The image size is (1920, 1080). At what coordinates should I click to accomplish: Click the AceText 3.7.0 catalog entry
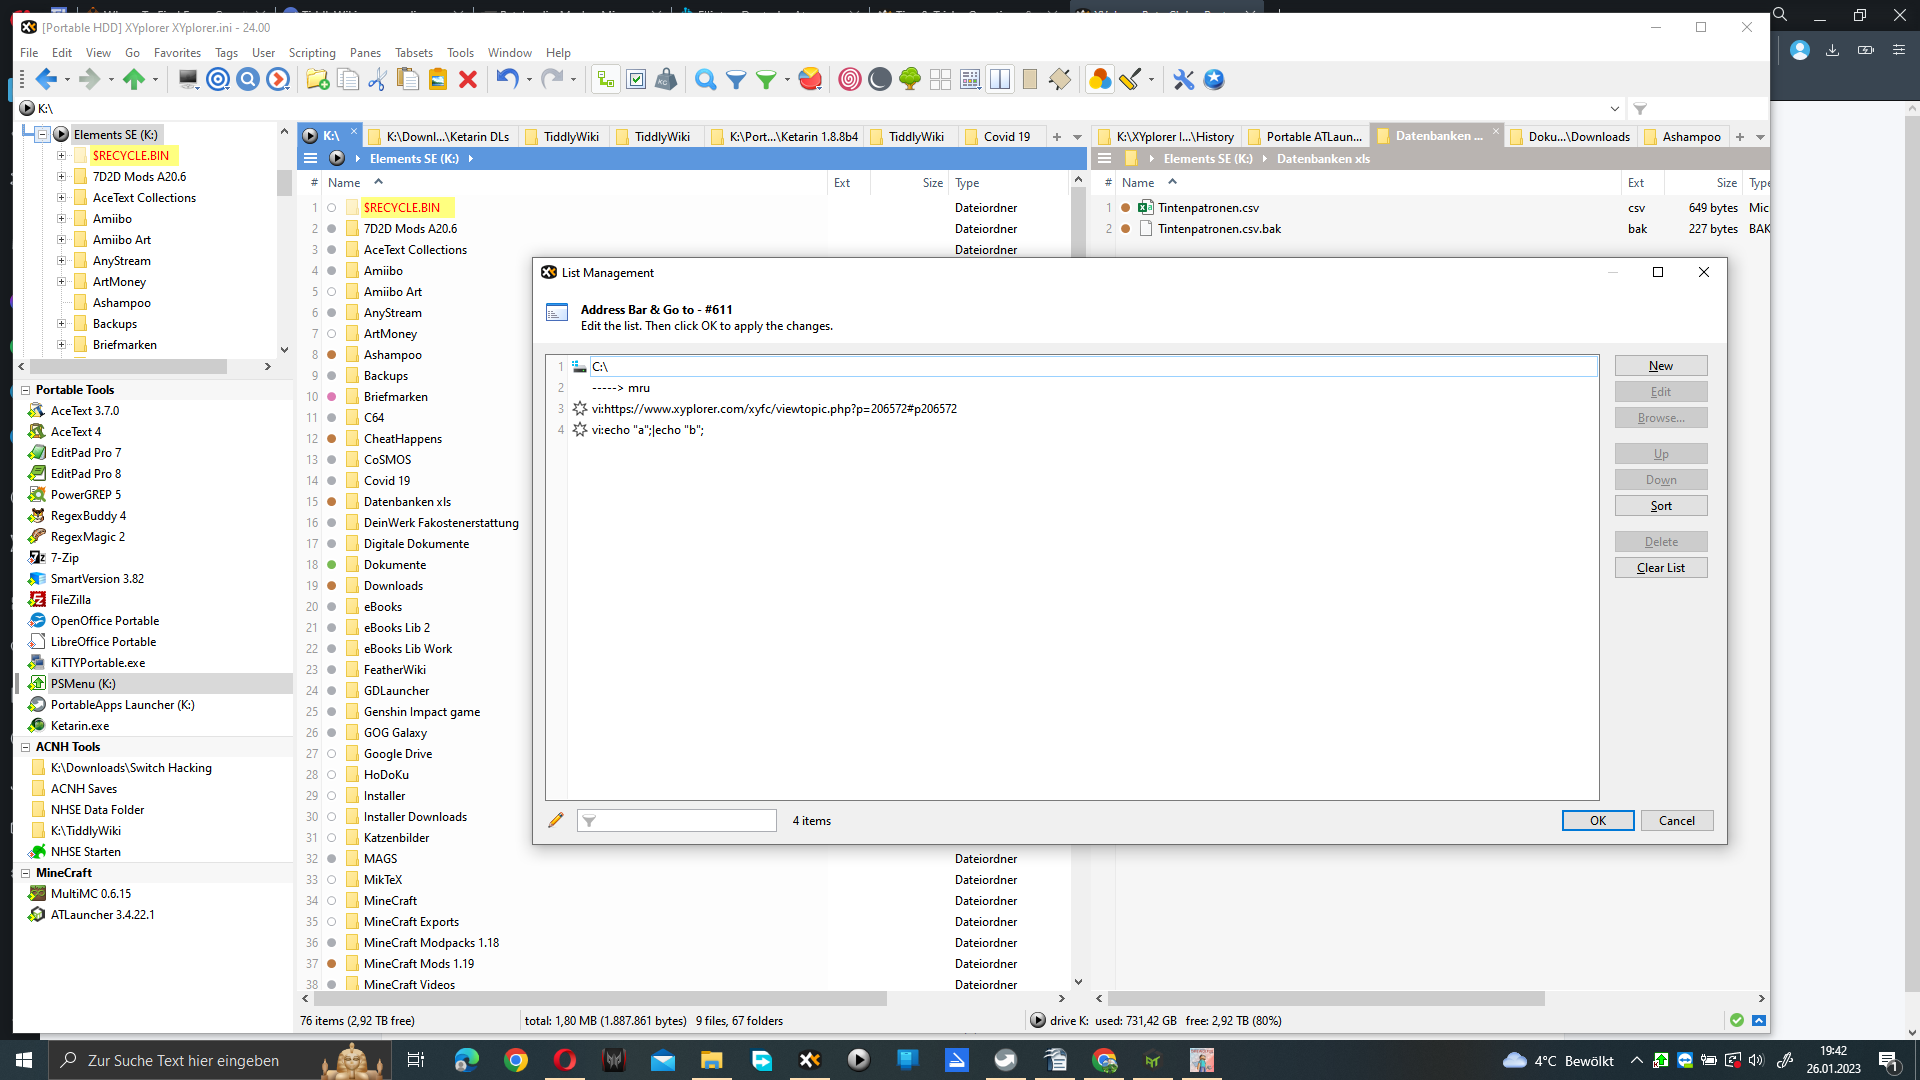85,411
